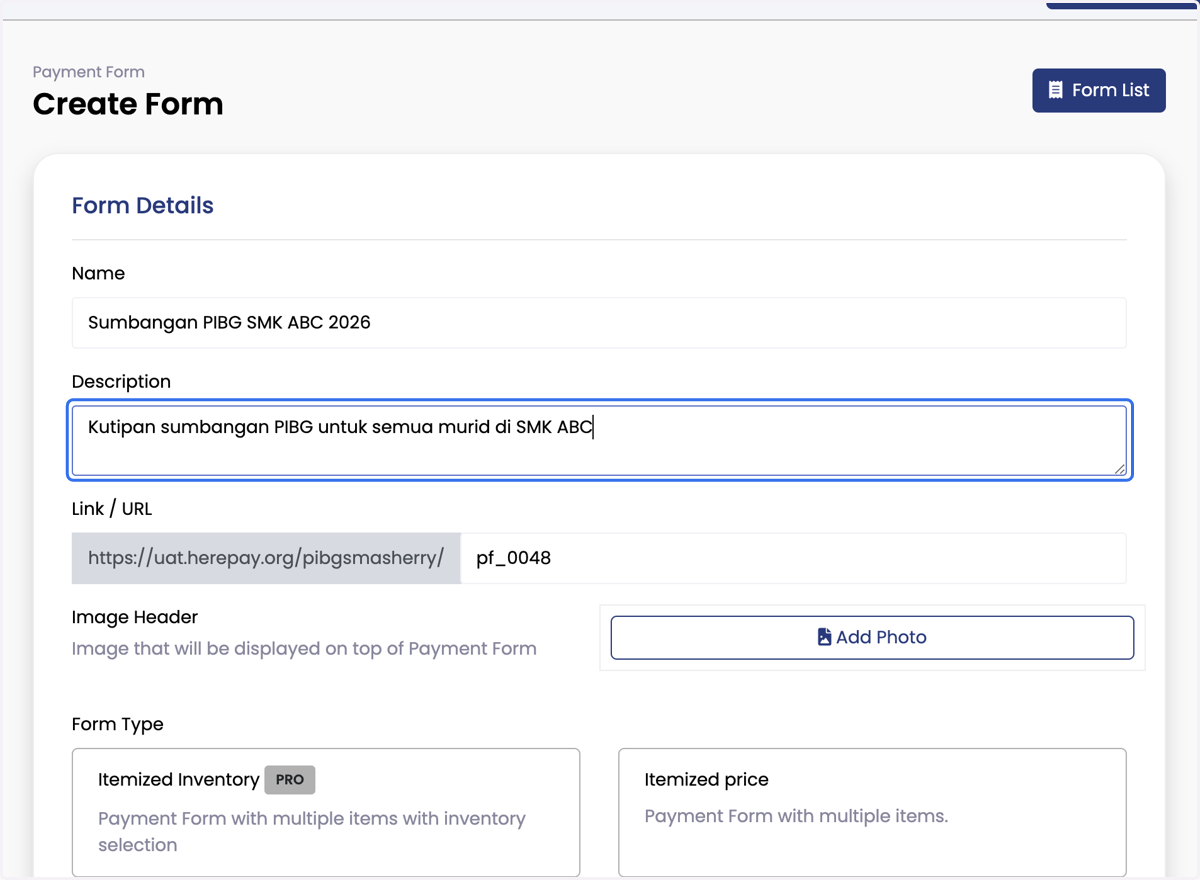The image size is (1200, 880).
Task: Click the Create Form page title
Action: pos(128,104)
